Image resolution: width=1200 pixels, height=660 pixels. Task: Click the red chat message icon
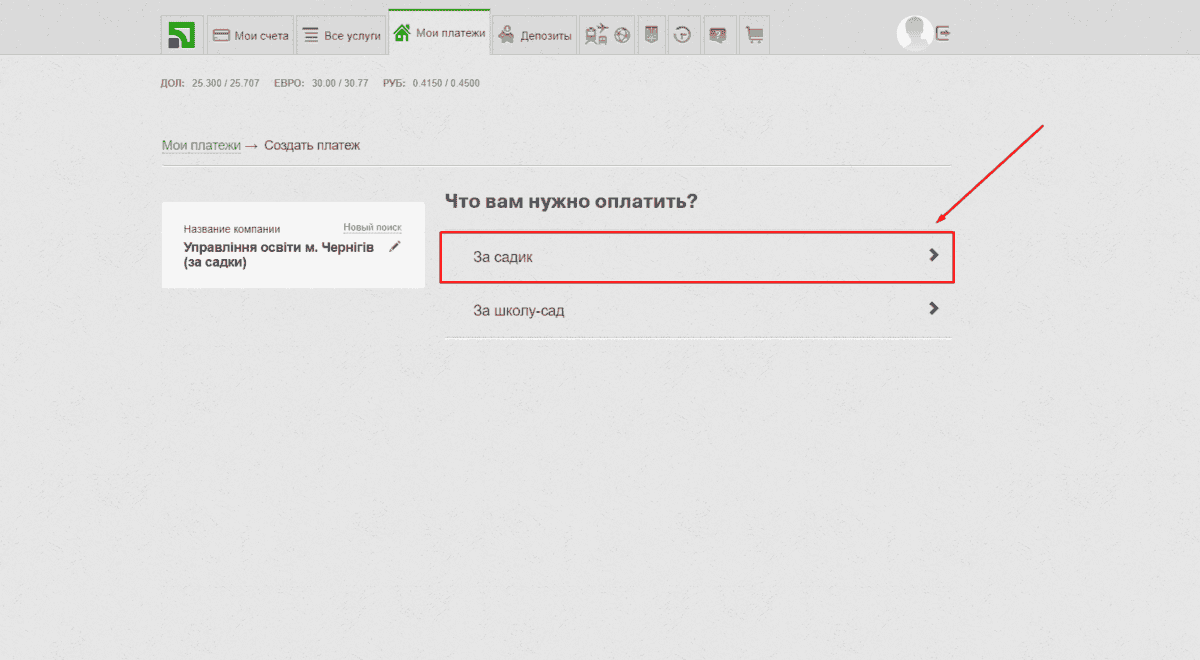tap(717, 35)
